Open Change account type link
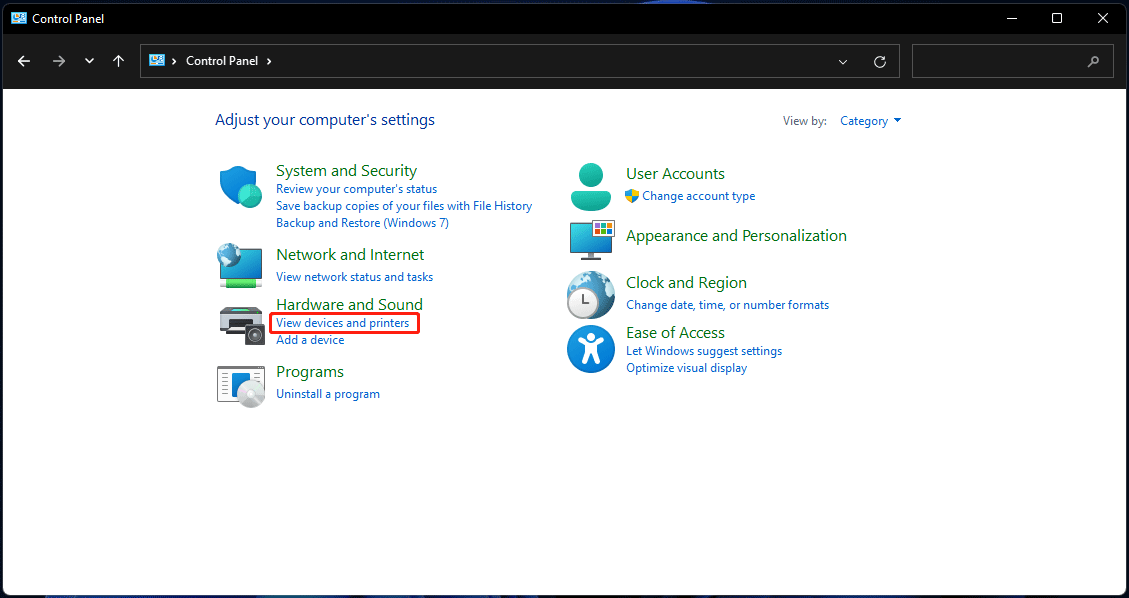 698,196
